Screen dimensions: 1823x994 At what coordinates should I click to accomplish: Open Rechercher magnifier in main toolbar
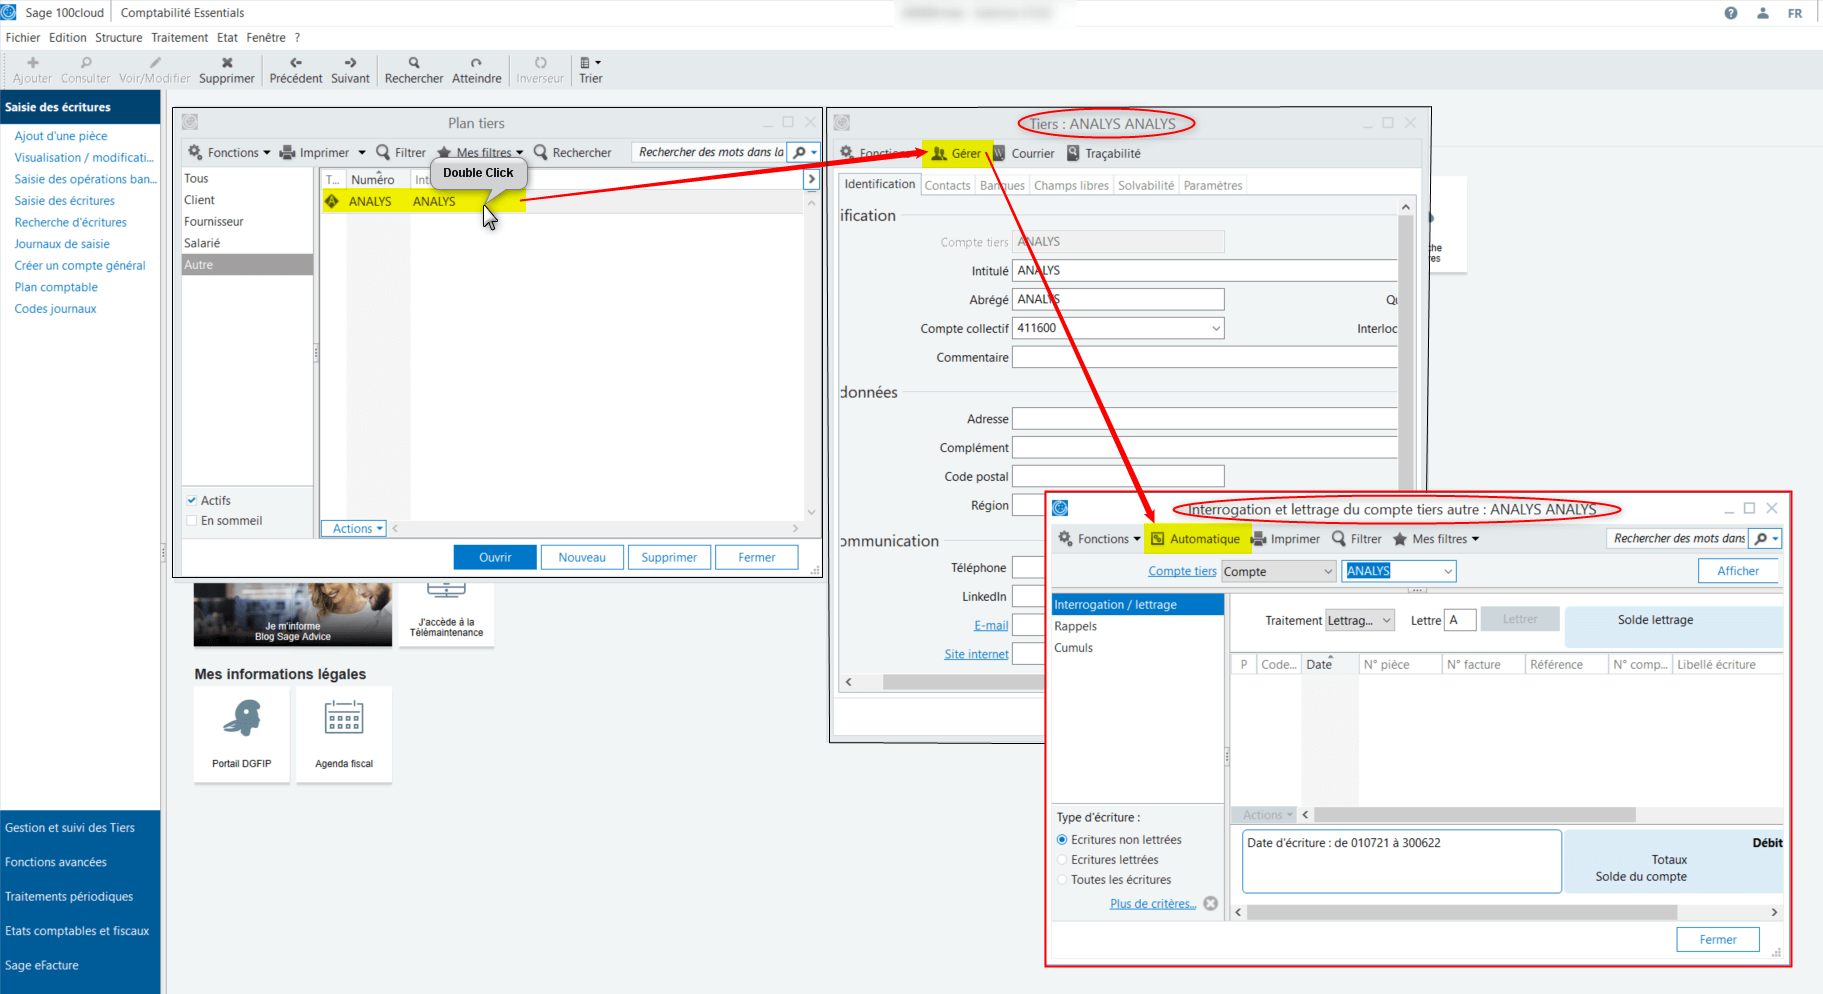click(x=414, y=63)
